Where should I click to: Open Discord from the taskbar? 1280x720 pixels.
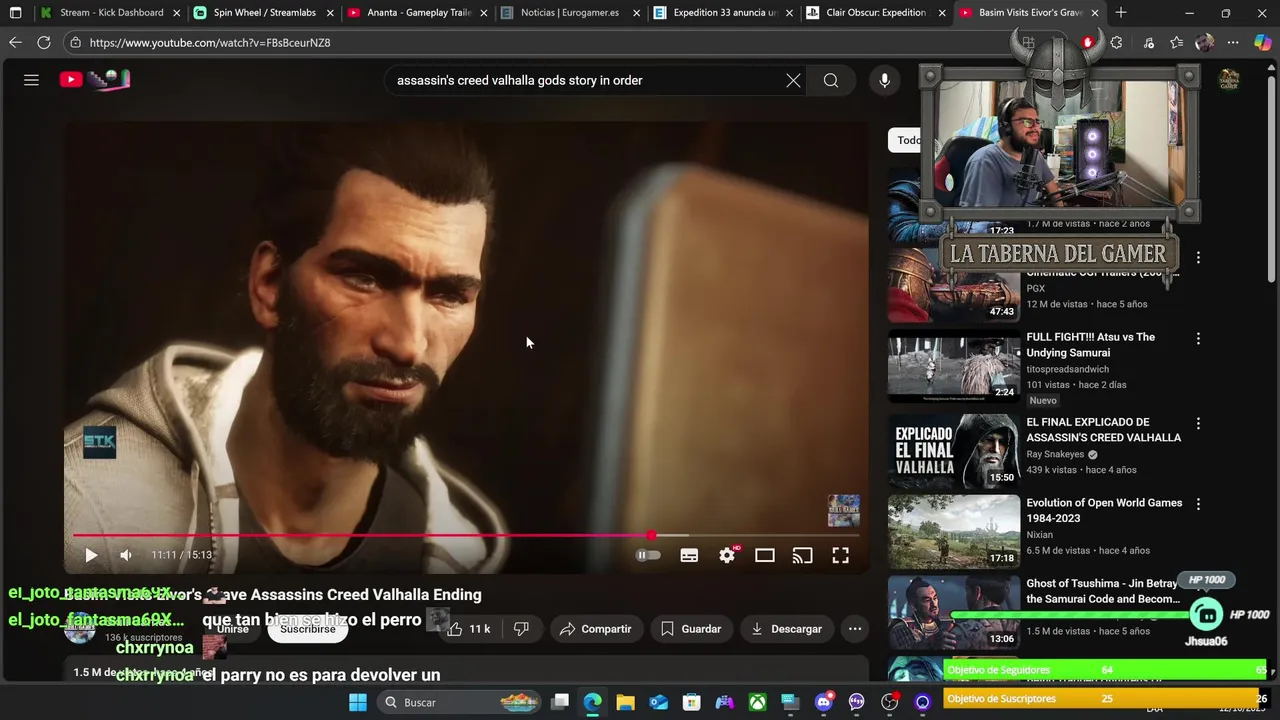pyautogui.click(x=824, y=702)
